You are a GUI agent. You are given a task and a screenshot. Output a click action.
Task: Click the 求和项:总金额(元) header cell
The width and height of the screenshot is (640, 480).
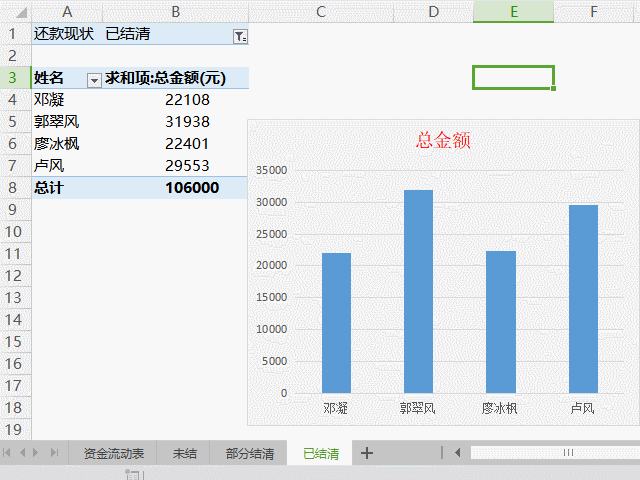pyautogui.click(x=176, y=78)
